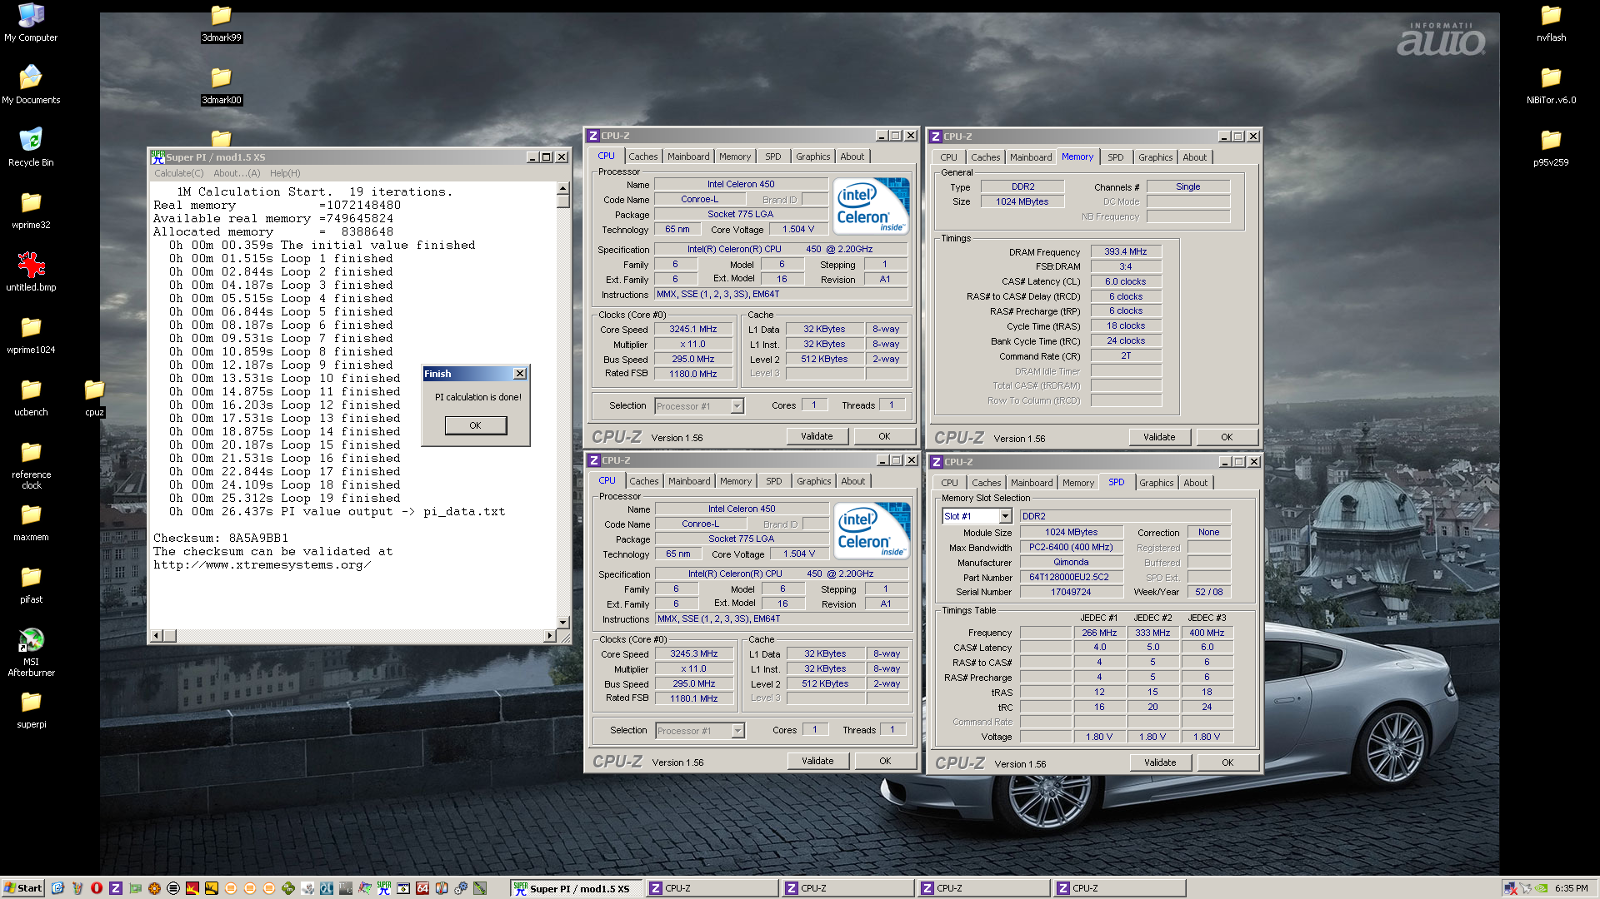The height and width of the screenshot is (899, 1600).
Task: Click Validate in the CPU-Z SPD window
Action: [1160, 762]
